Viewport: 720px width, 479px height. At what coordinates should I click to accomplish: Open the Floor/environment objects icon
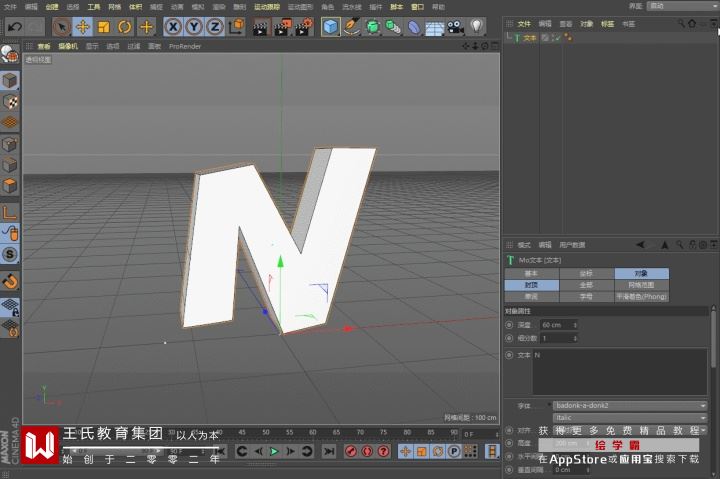tap(434, 27)
